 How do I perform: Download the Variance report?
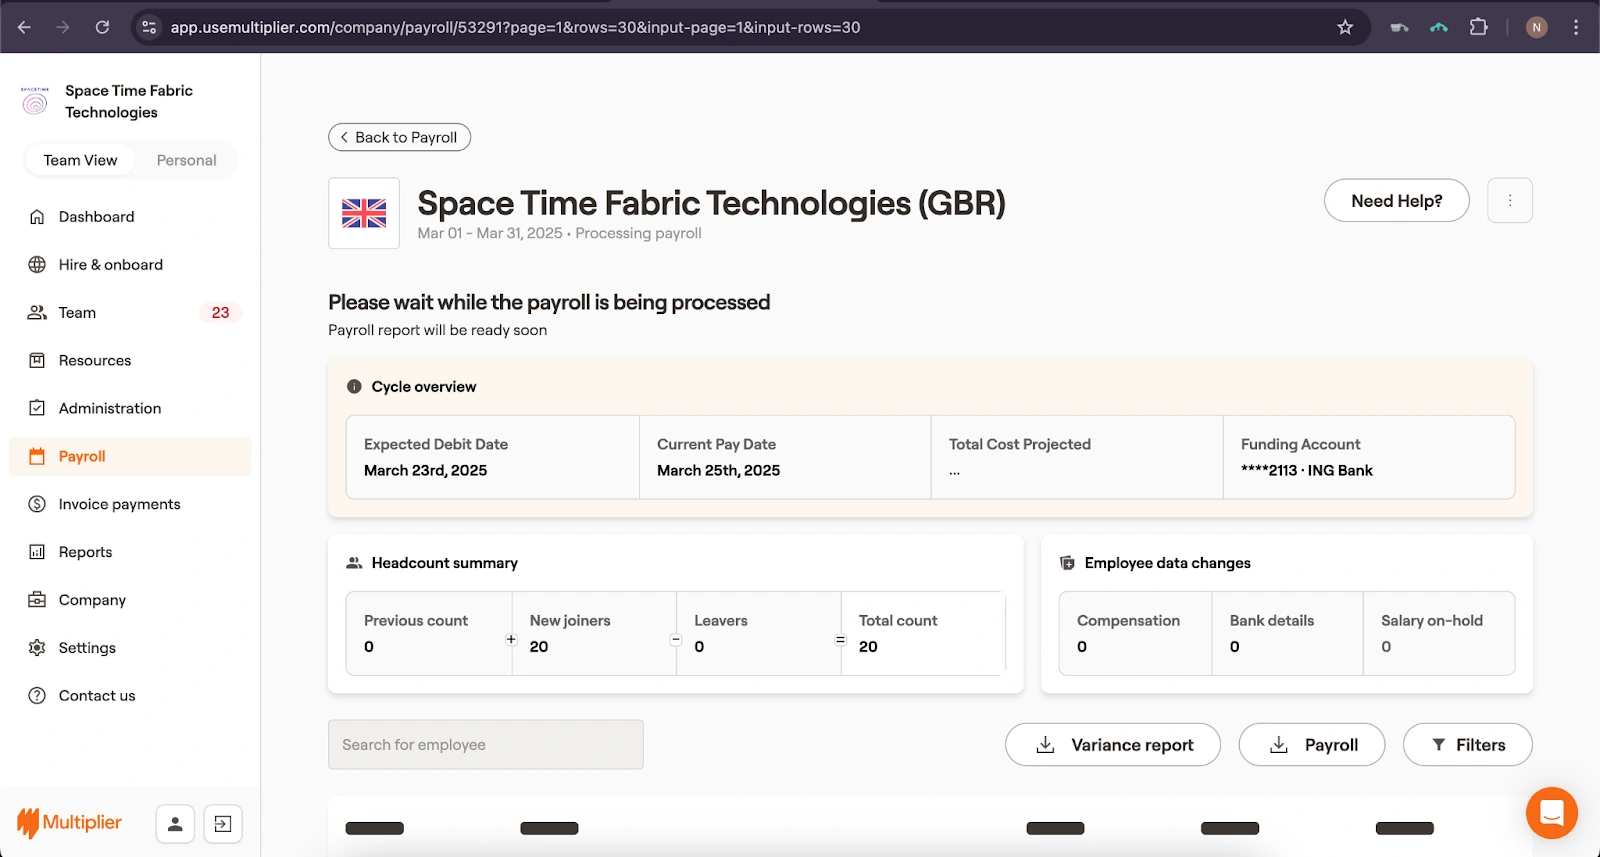point(1113,745)
